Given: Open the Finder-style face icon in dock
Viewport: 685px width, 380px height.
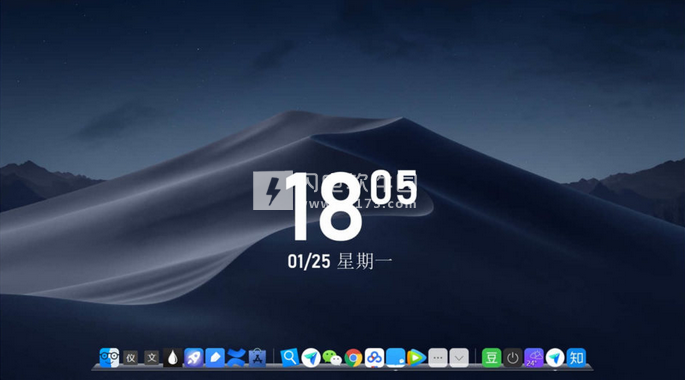Looking at the screenshot, I should (109, 358).
